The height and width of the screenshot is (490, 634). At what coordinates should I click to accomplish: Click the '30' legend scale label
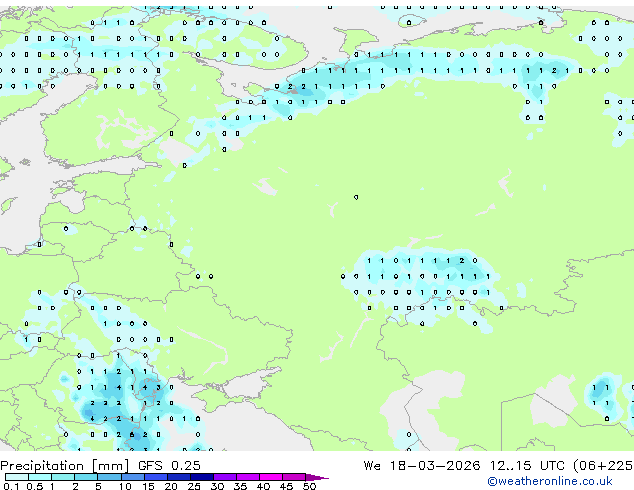pyautogui.click(x=217, y=486)
